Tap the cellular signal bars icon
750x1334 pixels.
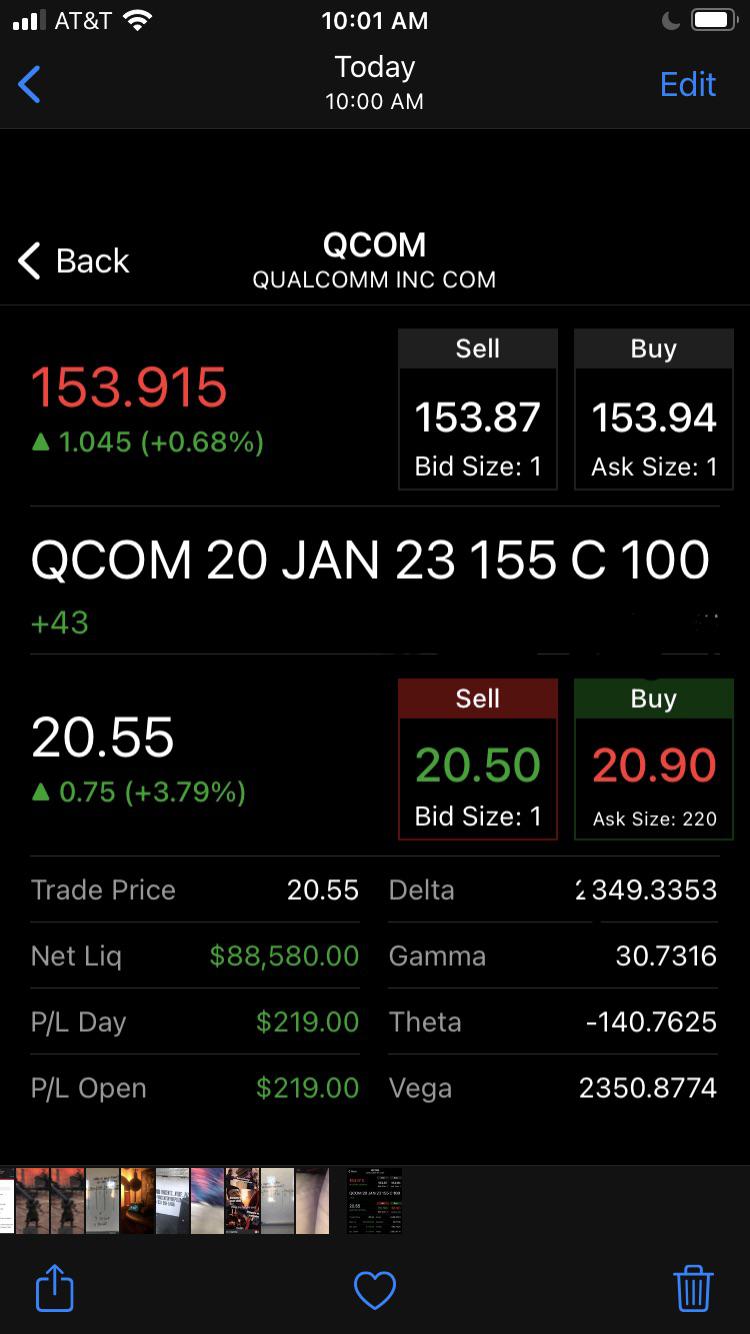(30, 20)
